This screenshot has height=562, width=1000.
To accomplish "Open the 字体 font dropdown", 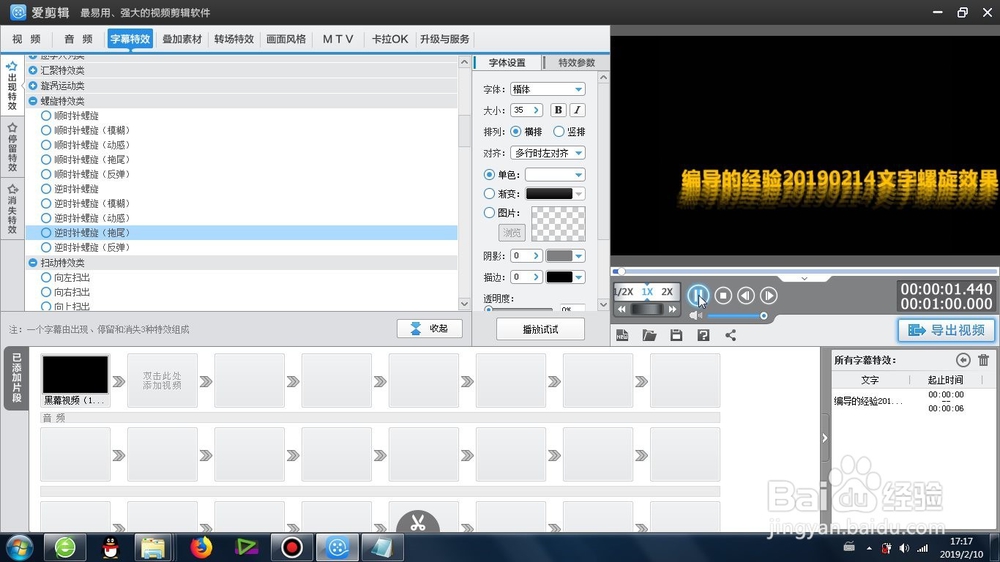I will (x=548, y=89).
